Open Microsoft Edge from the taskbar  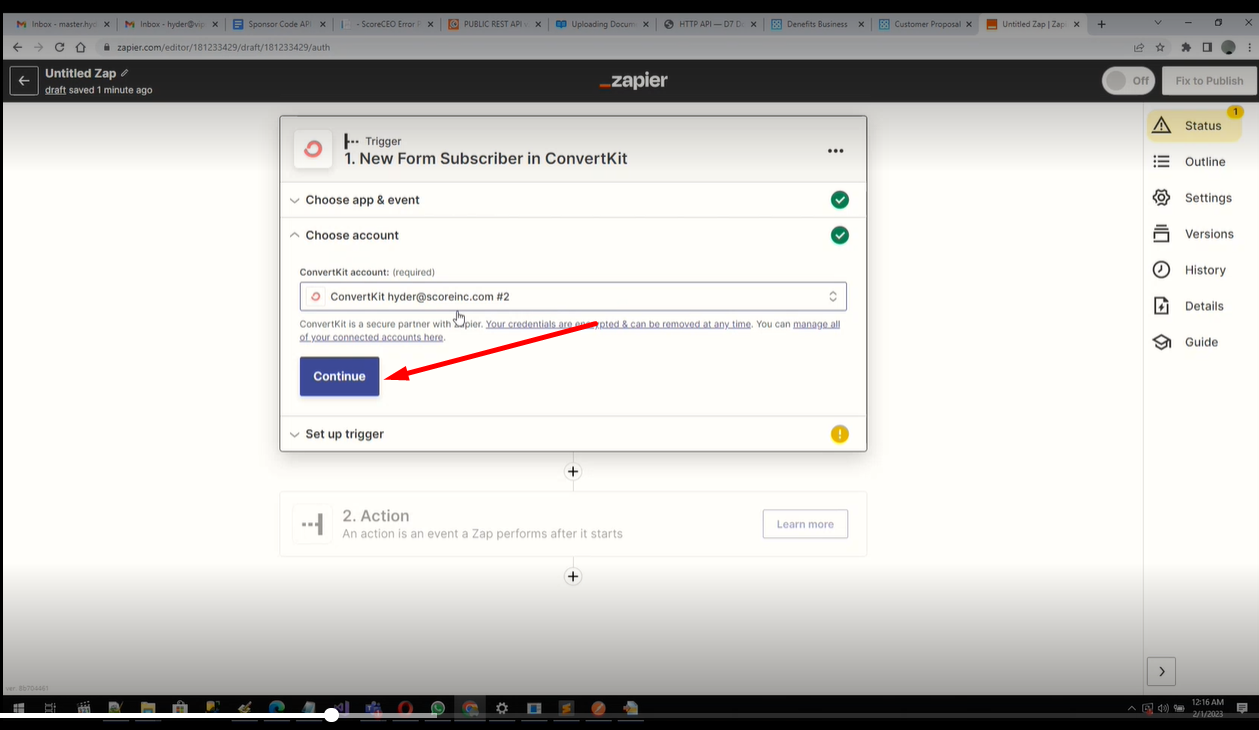click(x=277, y=708)
